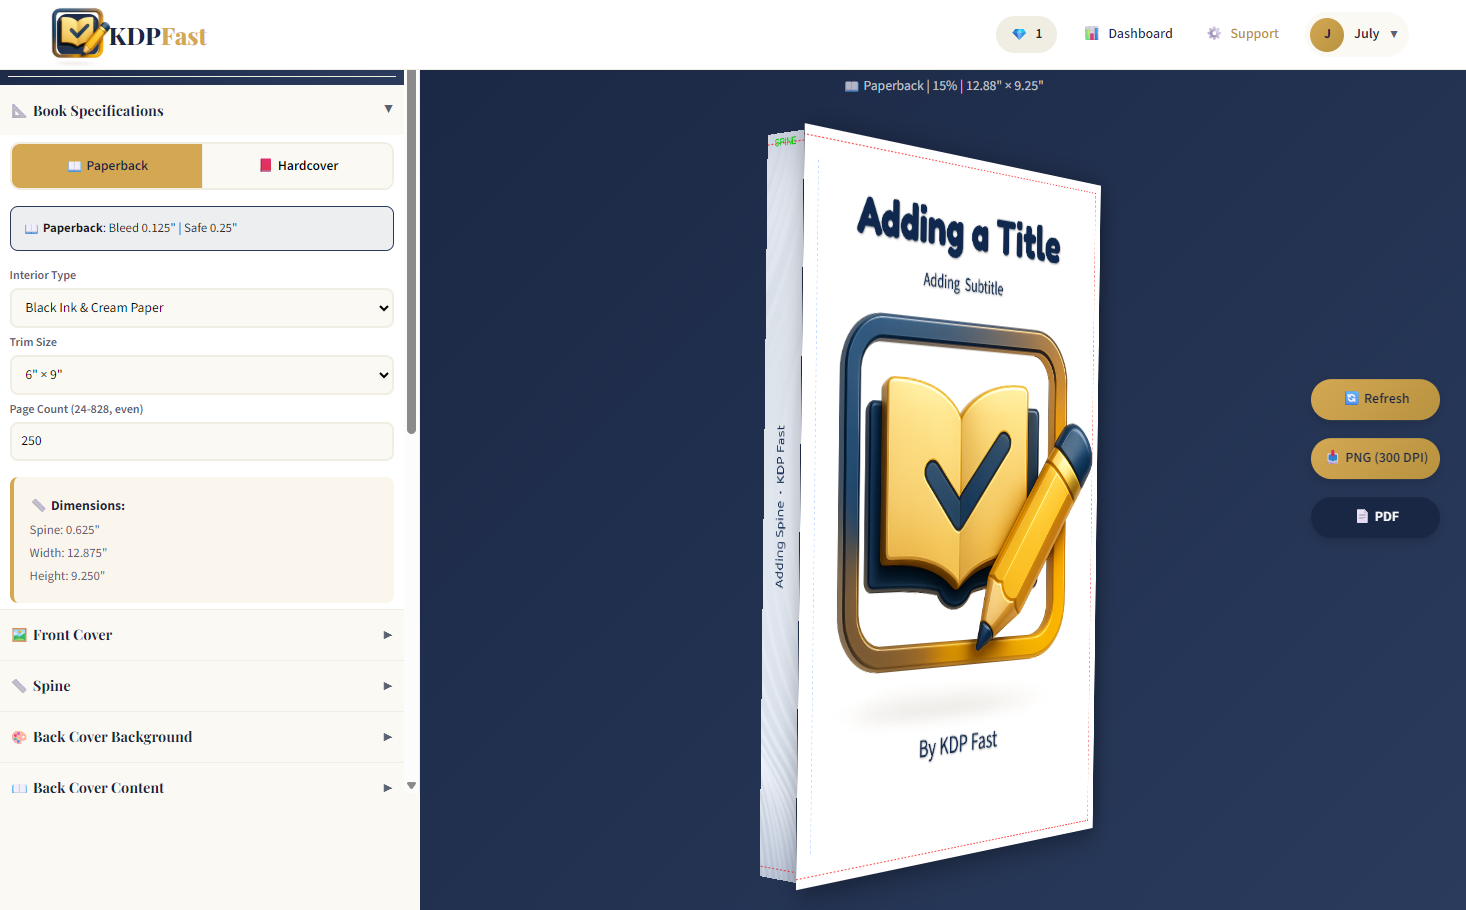The width and height of the screenshot is (1466, 910).
Task: Expand the Spine section
Action: point(201,685)
